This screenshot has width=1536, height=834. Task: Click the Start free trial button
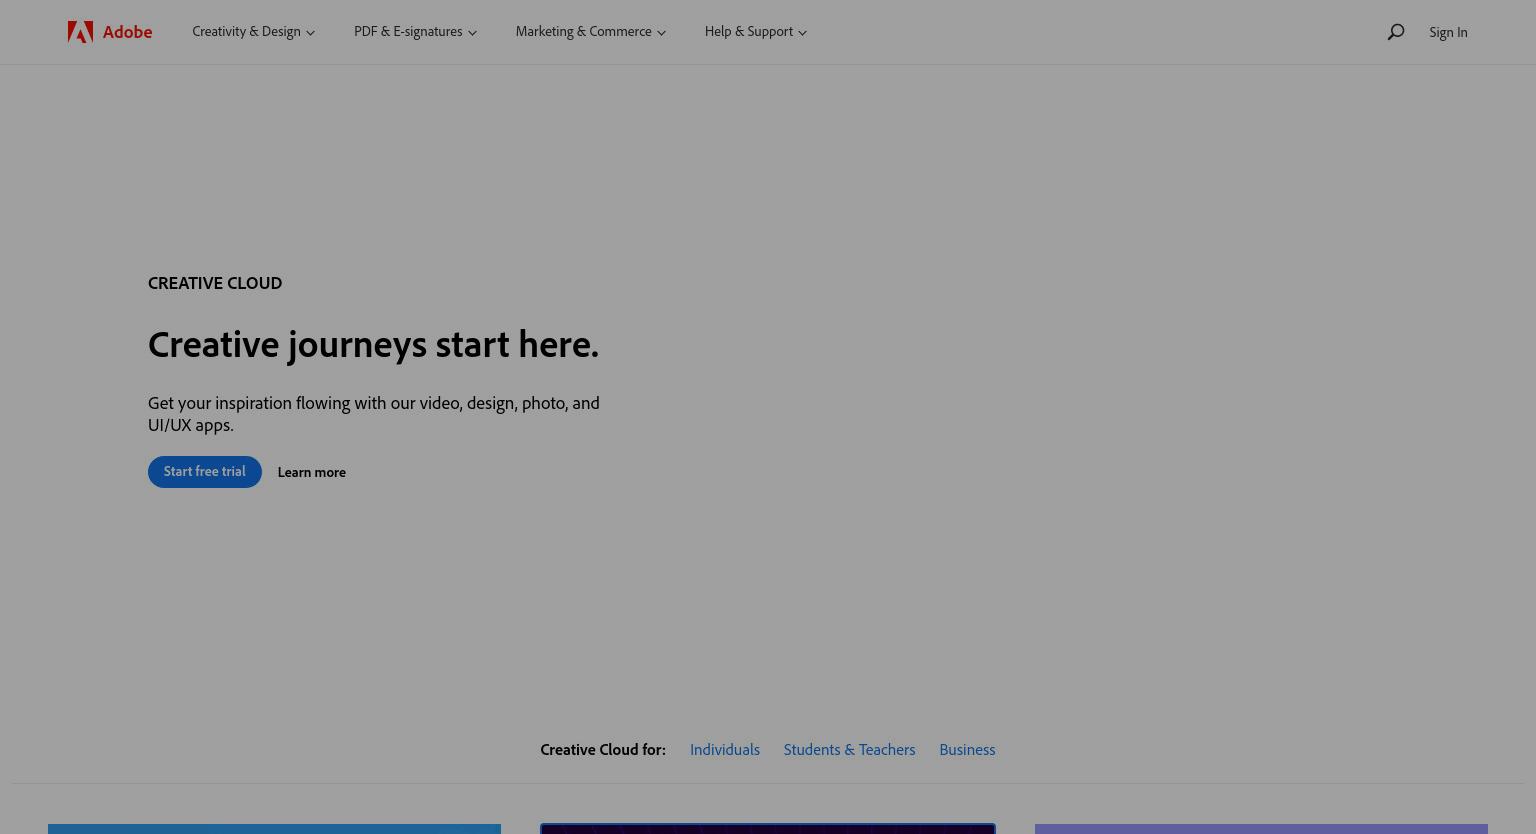[x=205, y=472]
